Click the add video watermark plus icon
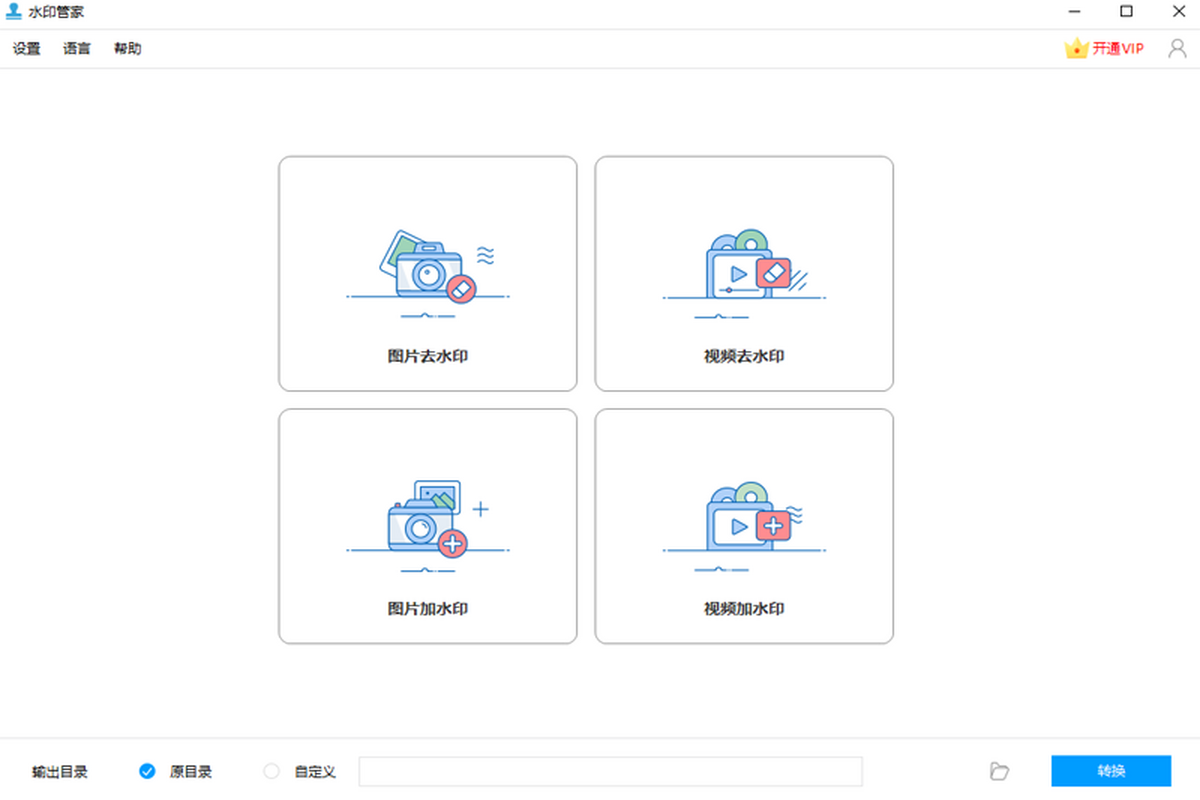 [772, 526]
